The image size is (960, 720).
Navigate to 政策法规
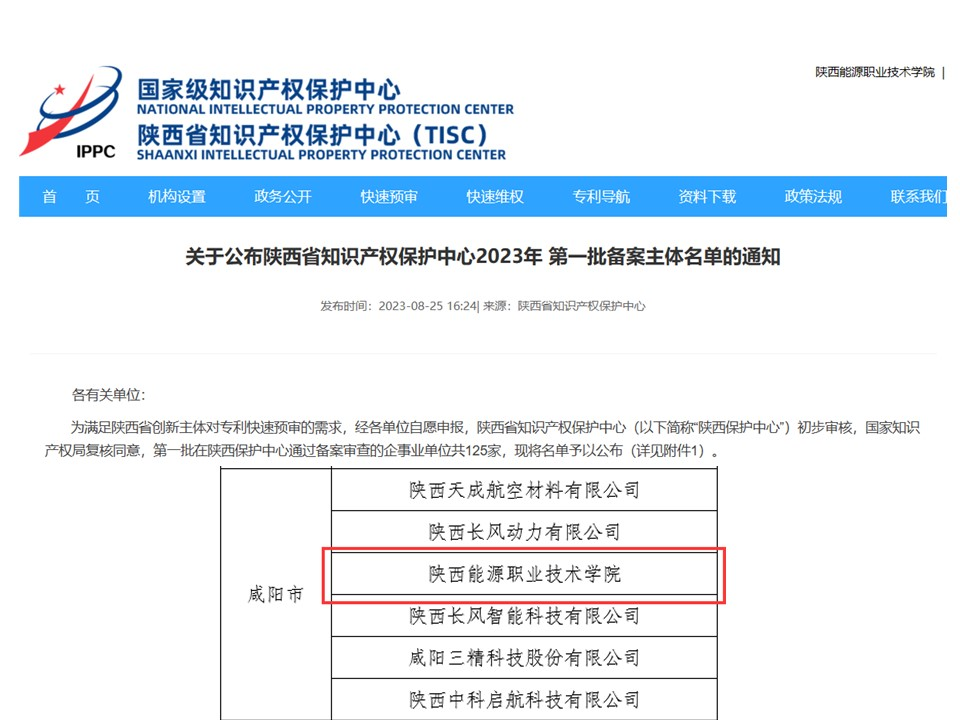pyautogui.click(x=813, y=197)
